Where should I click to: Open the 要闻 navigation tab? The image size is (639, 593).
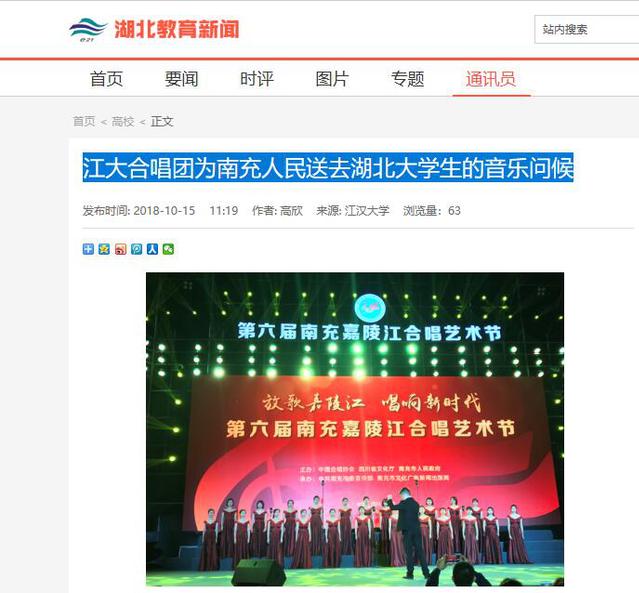[x=181, y=79]
